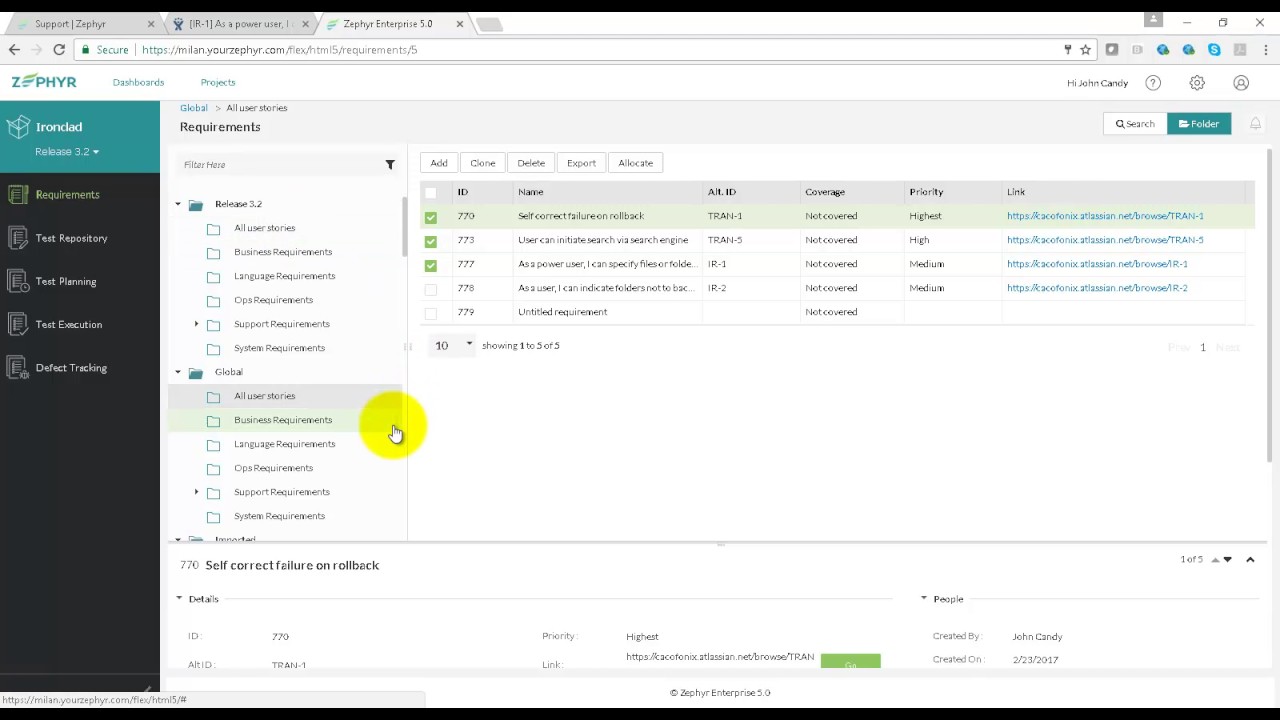Click the filter funnel icon

point(390,164)
